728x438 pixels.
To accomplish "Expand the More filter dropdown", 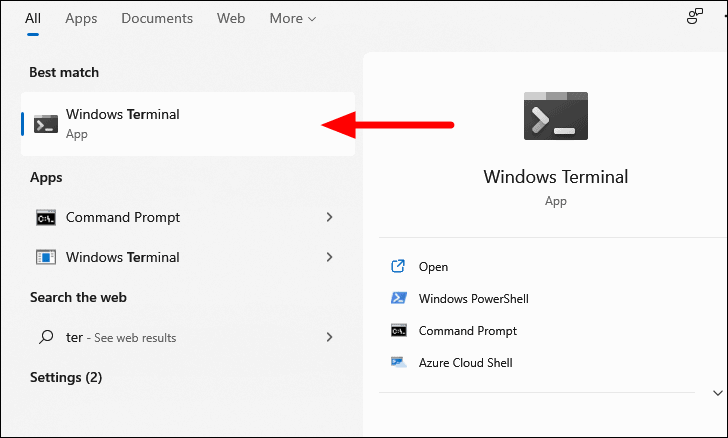I will point(292,19).
